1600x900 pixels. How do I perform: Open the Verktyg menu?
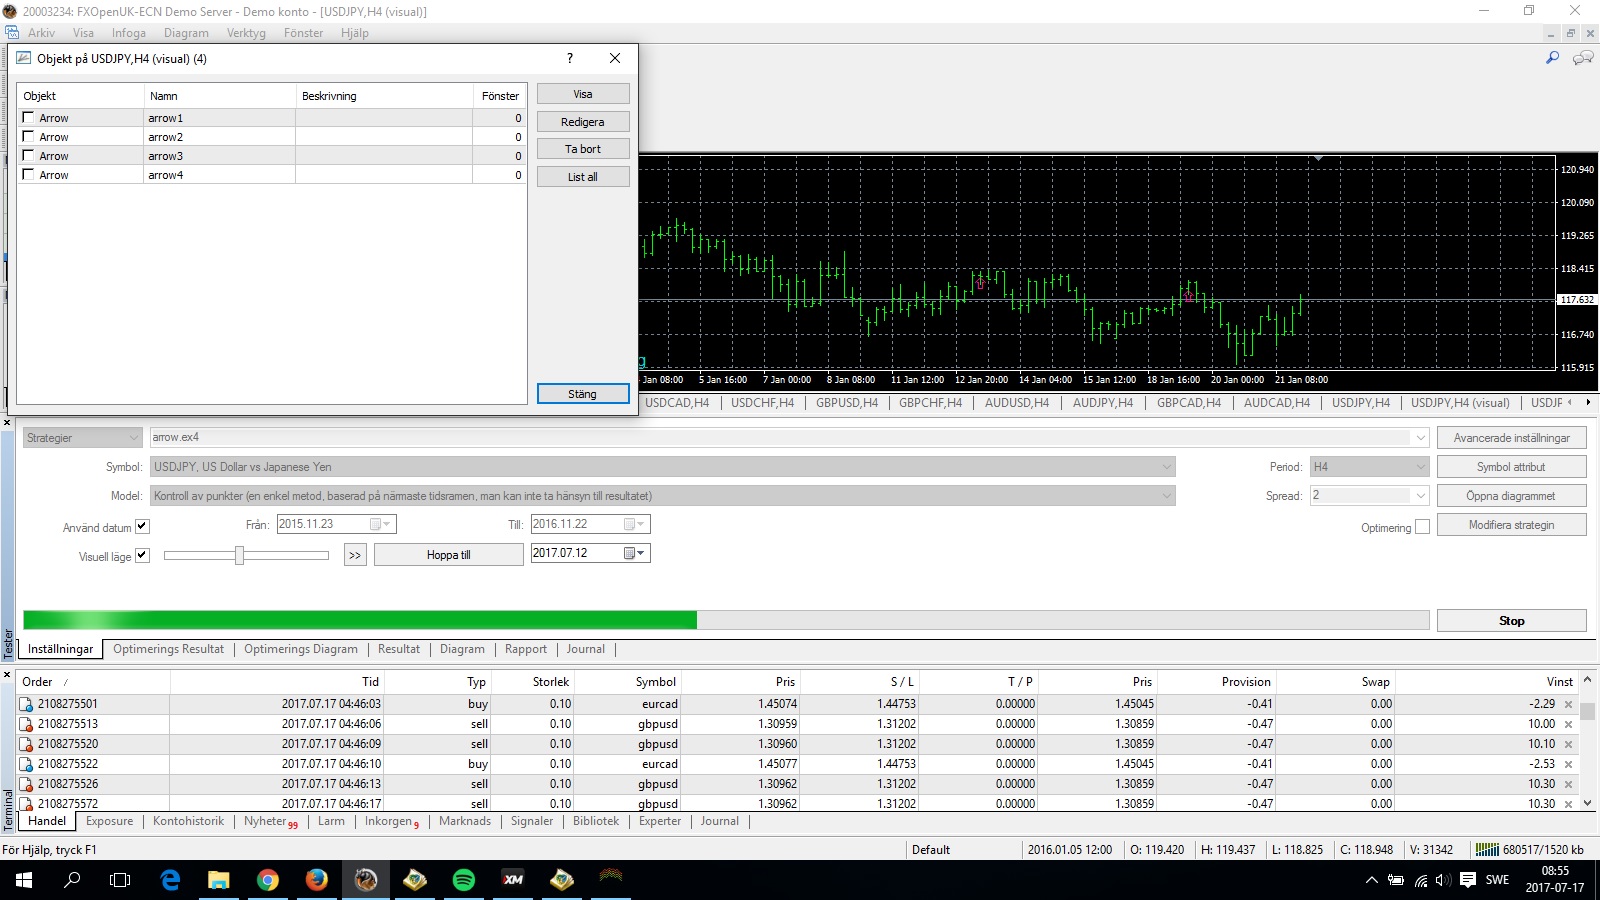point(246,33)
